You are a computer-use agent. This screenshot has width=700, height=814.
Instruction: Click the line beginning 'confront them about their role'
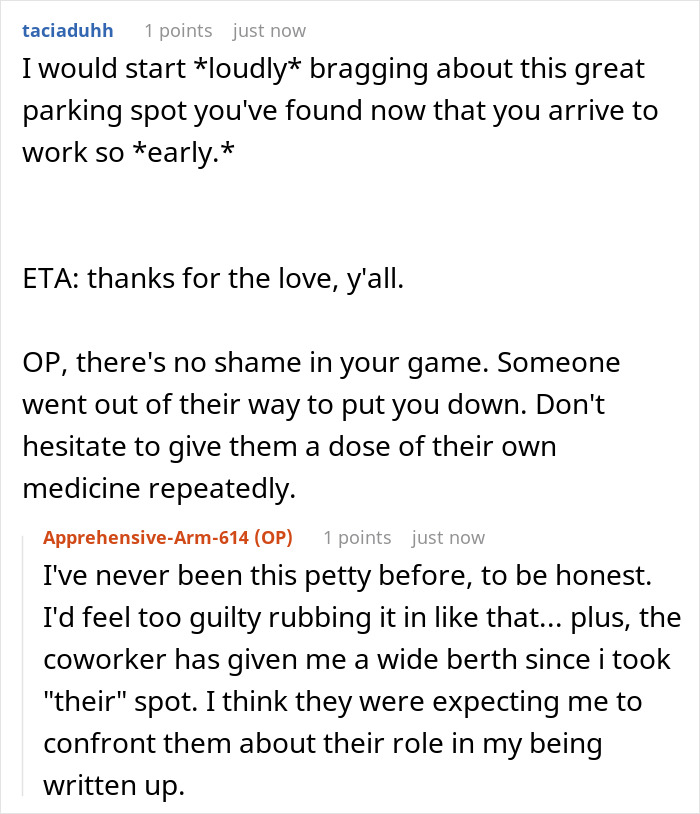(x=323, y=744)
